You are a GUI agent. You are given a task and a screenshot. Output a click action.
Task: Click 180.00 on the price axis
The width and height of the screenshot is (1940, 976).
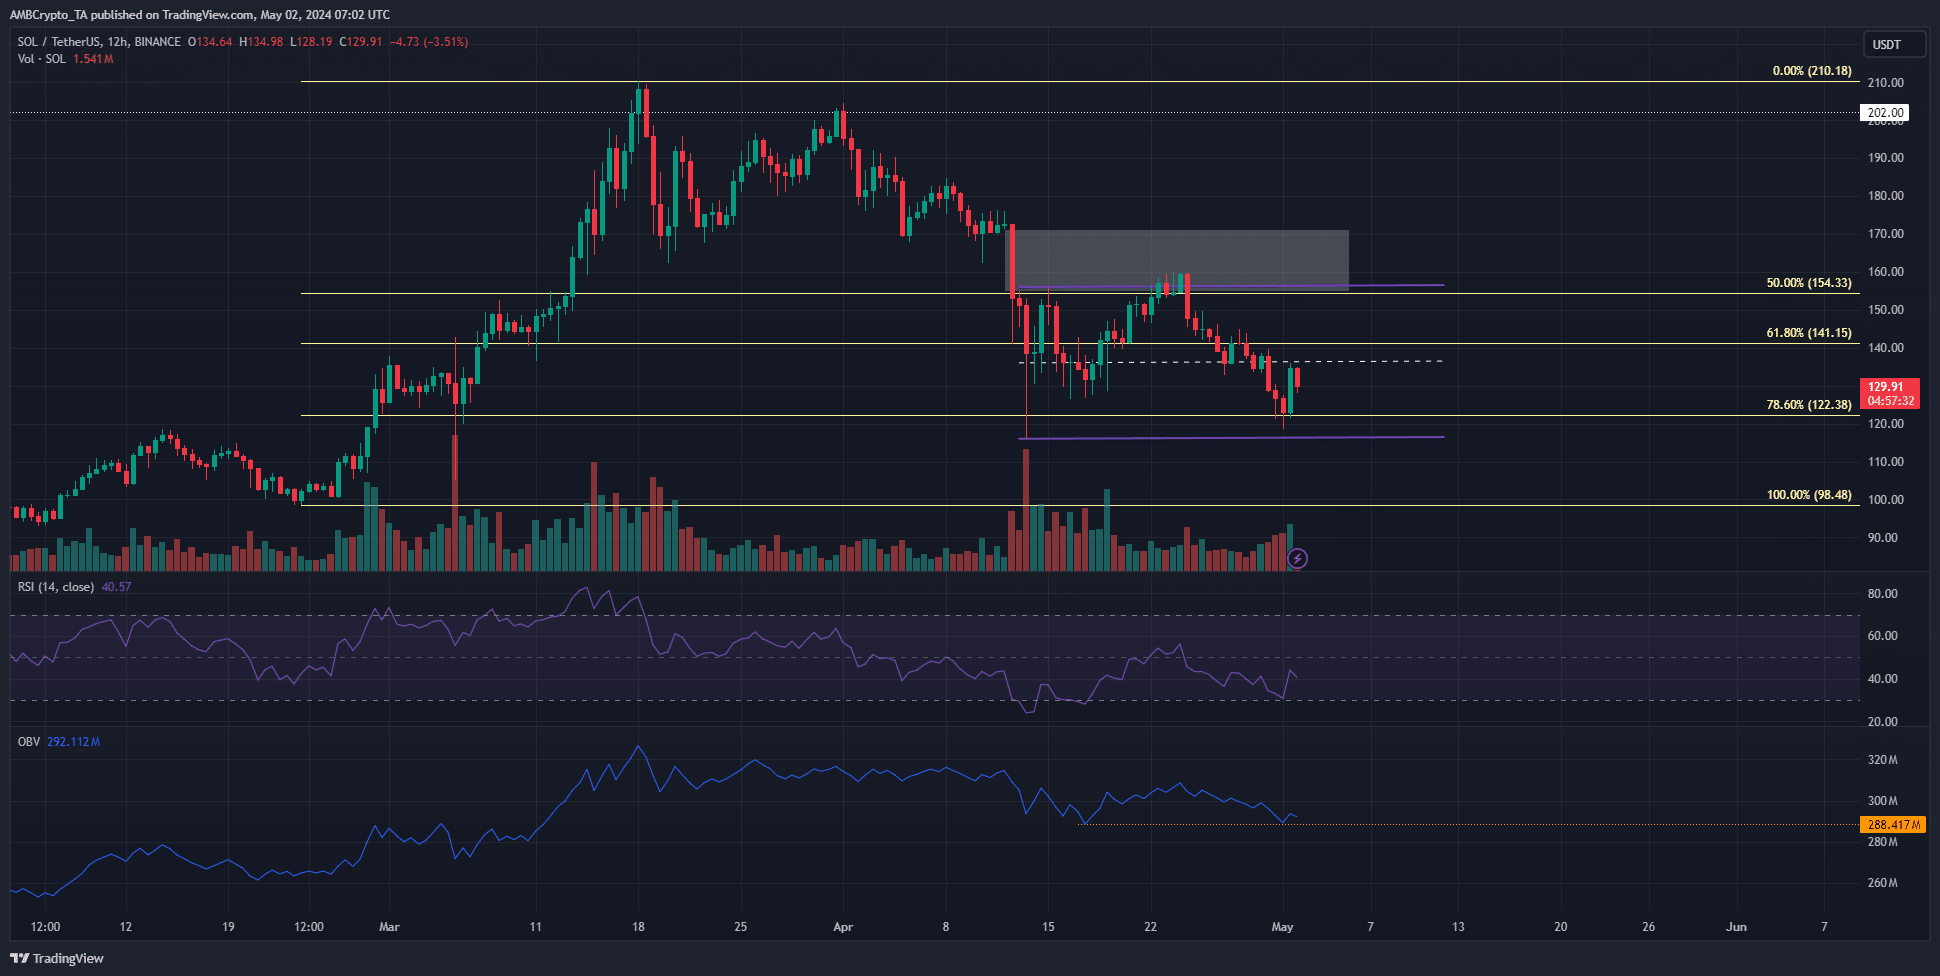tap(1886, 196)
